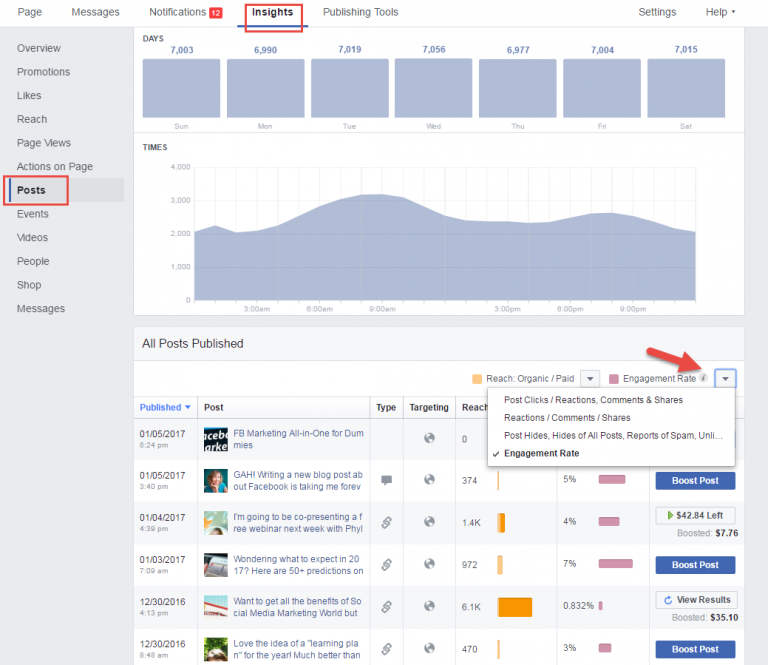This screenshot has width=768, height=665.
Task: Click the link type icon for 12/30 8:48 am post
Action: point(386,649)
